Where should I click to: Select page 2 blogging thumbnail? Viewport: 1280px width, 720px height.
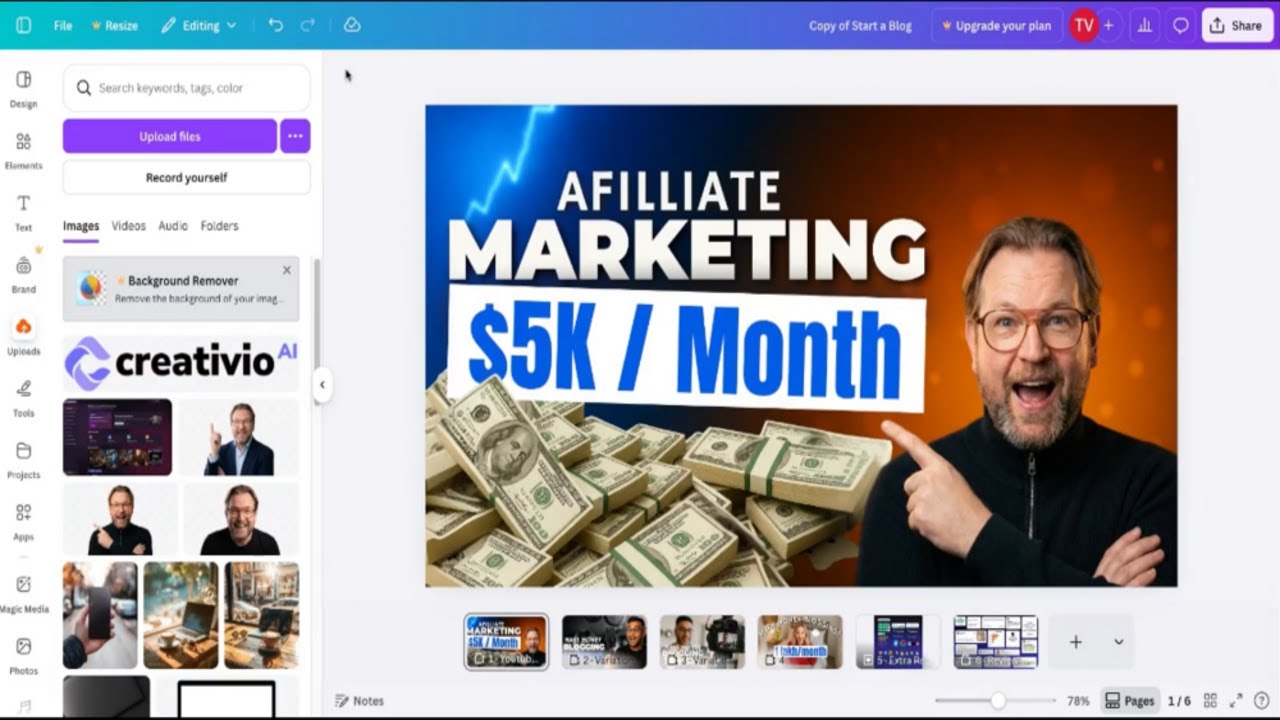(x=604, y=642)
